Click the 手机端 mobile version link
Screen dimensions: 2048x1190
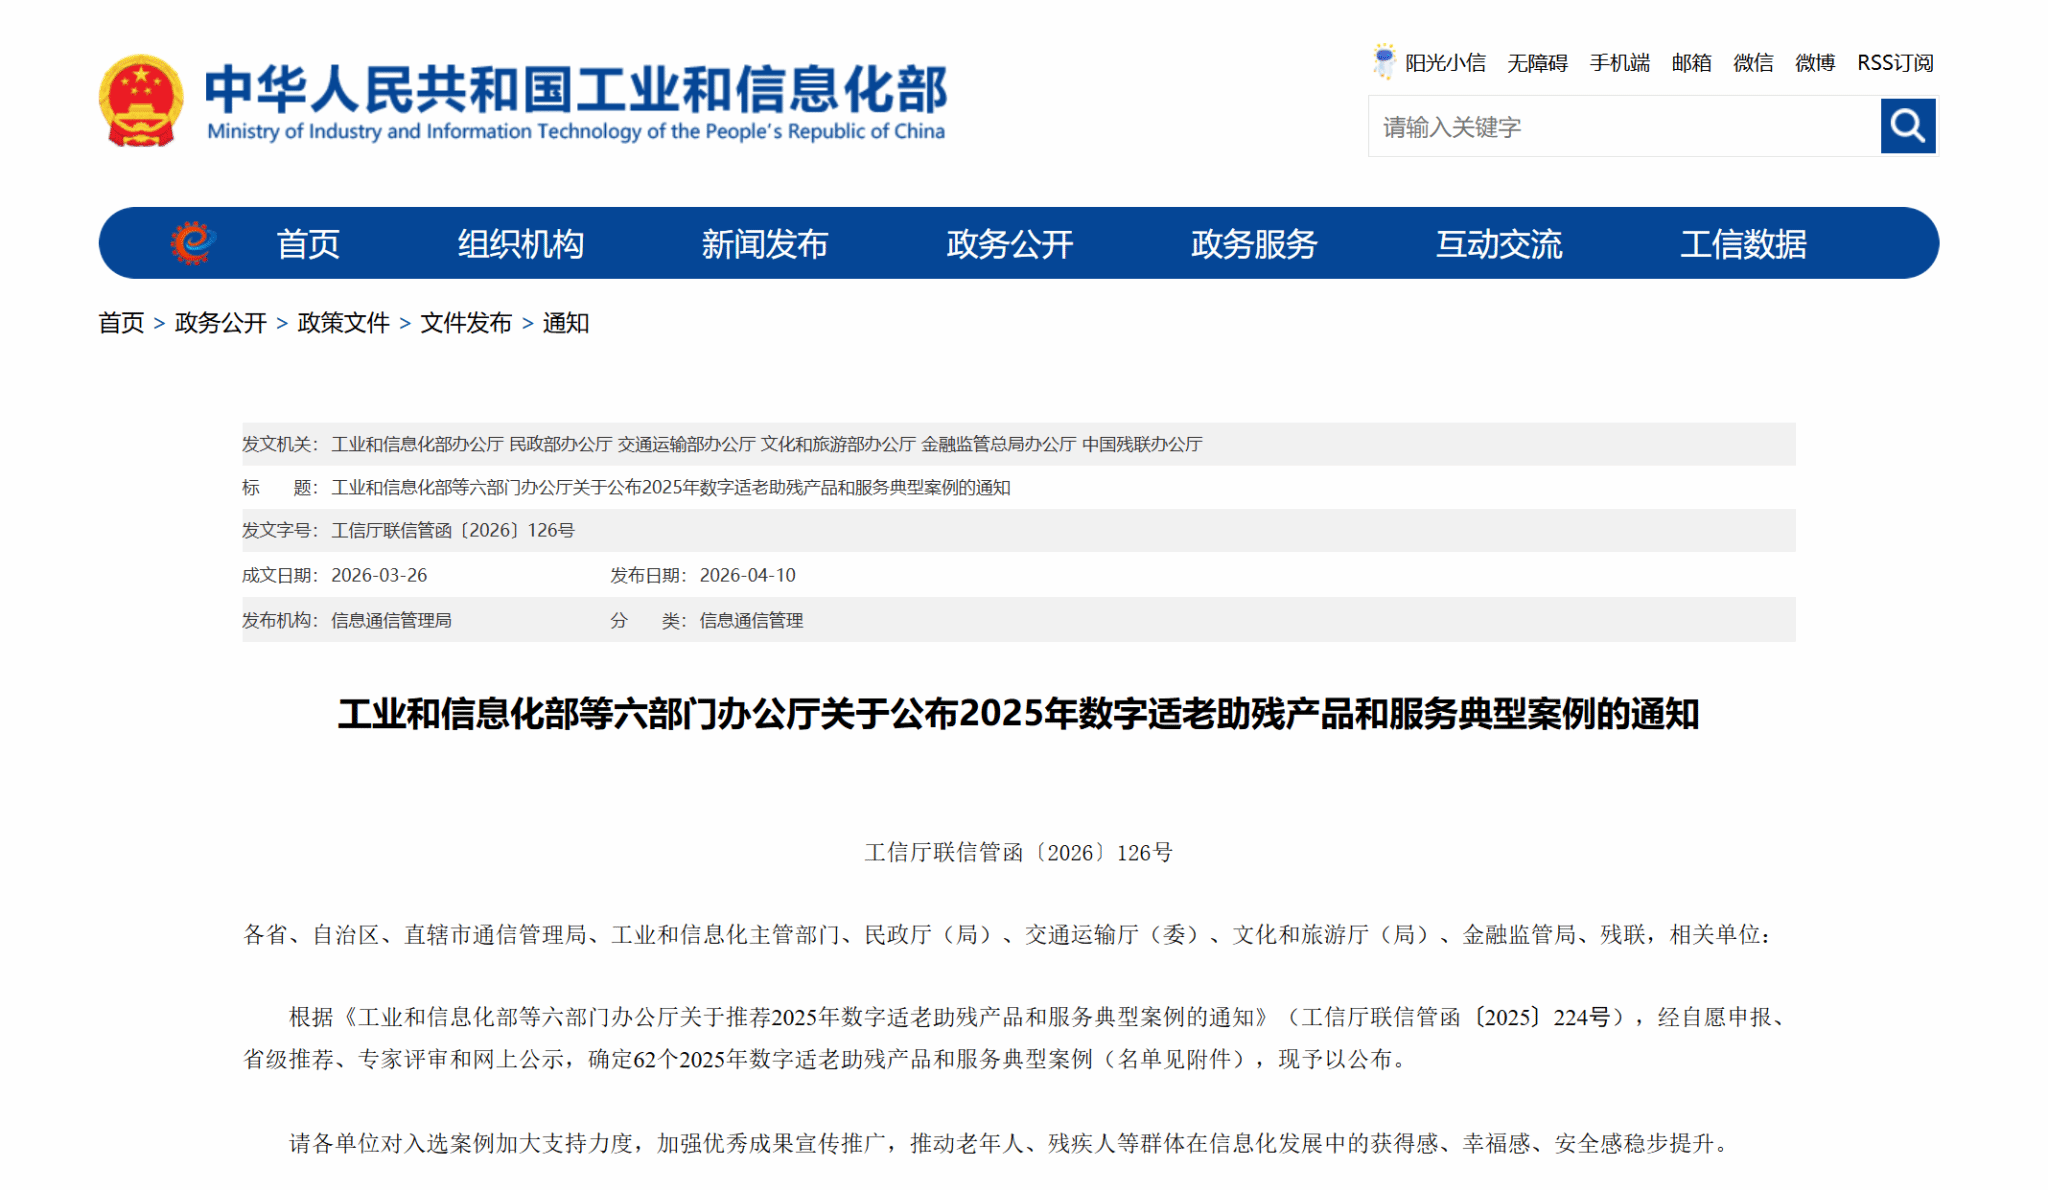(x=1619, y=63)
